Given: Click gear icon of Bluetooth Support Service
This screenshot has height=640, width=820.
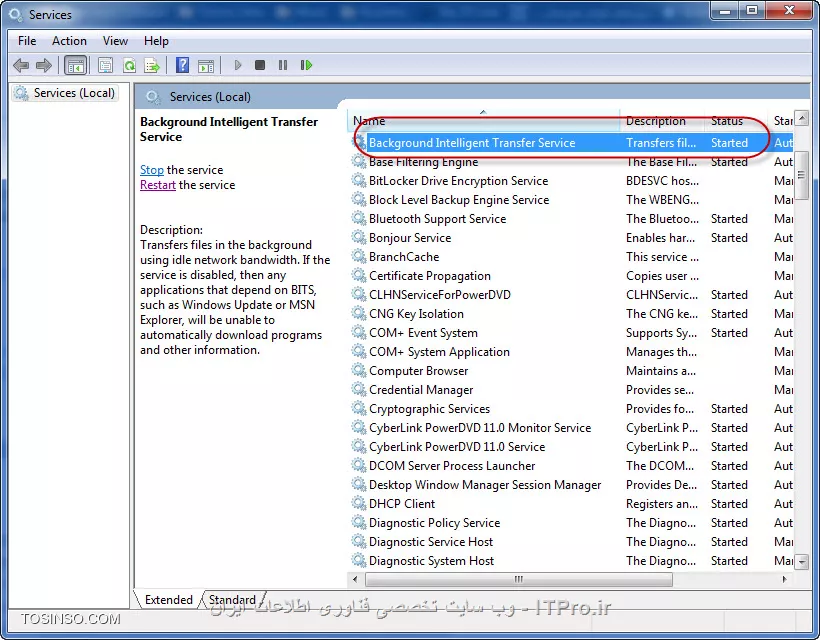Looking at the screenshot, I should [x=358, y=219].
